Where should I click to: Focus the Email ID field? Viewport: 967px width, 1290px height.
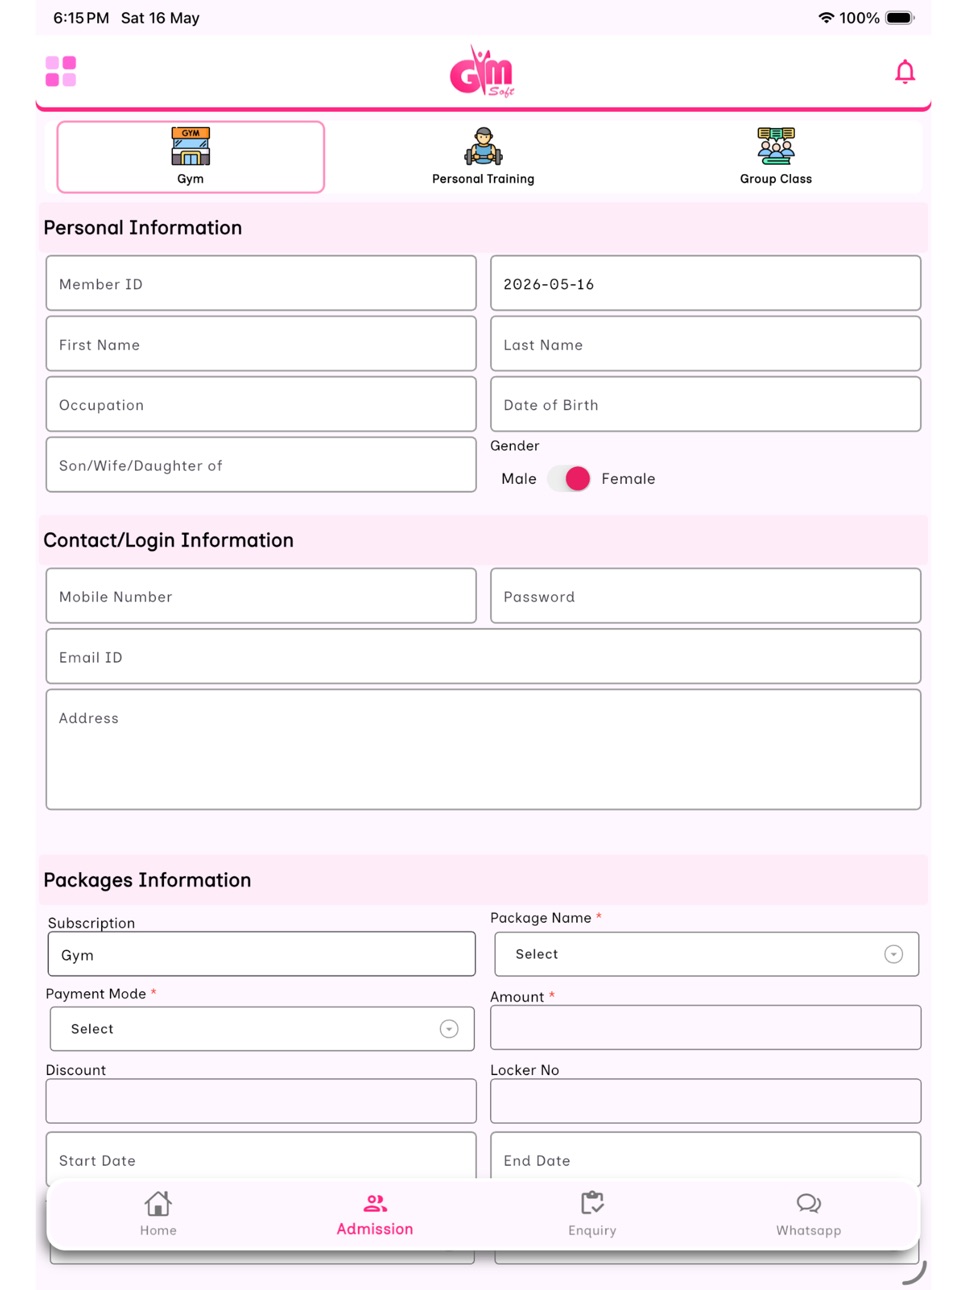pos(483,656)
